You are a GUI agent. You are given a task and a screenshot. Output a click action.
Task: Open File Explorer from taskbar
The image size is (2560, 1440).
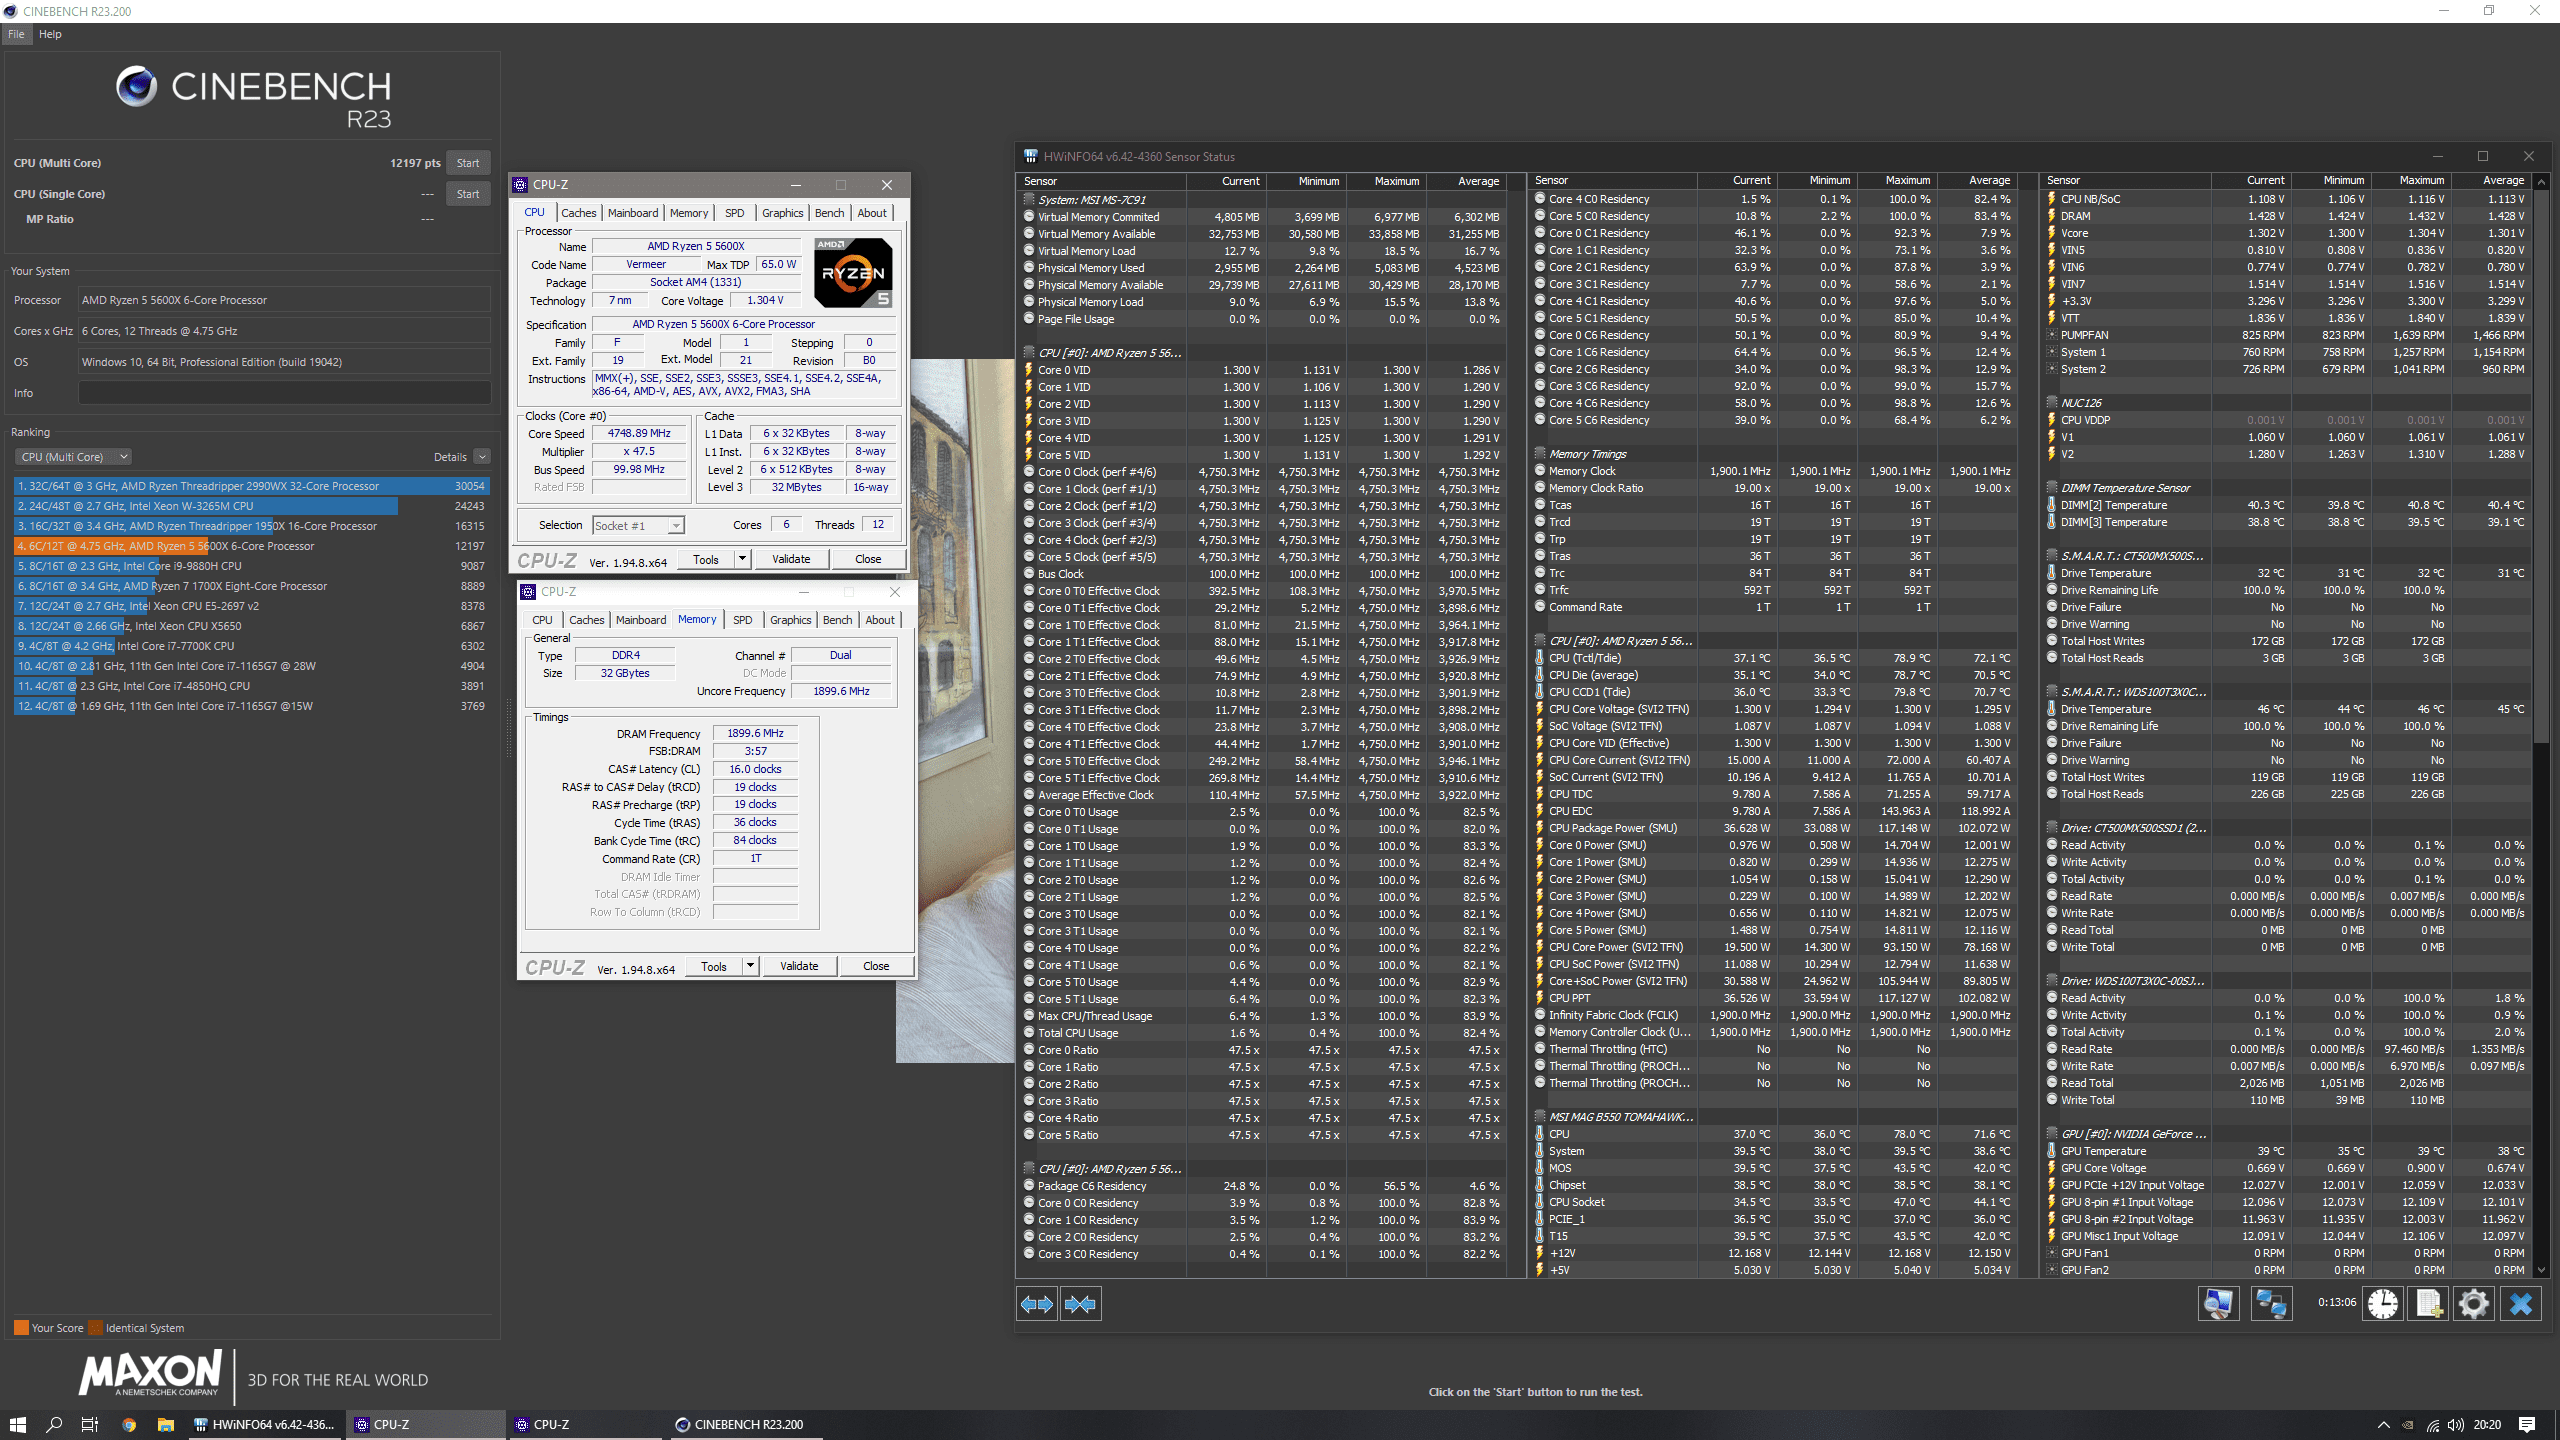click(166, 1425)
